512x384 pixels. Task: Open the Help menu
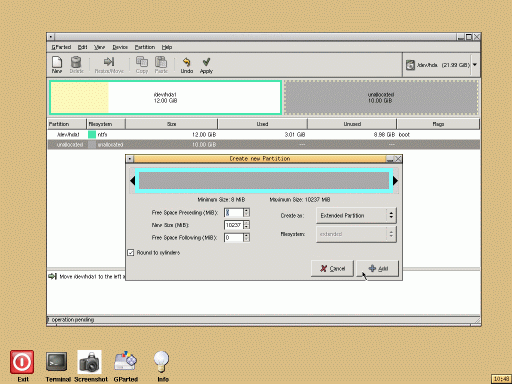tap(167, 47)
